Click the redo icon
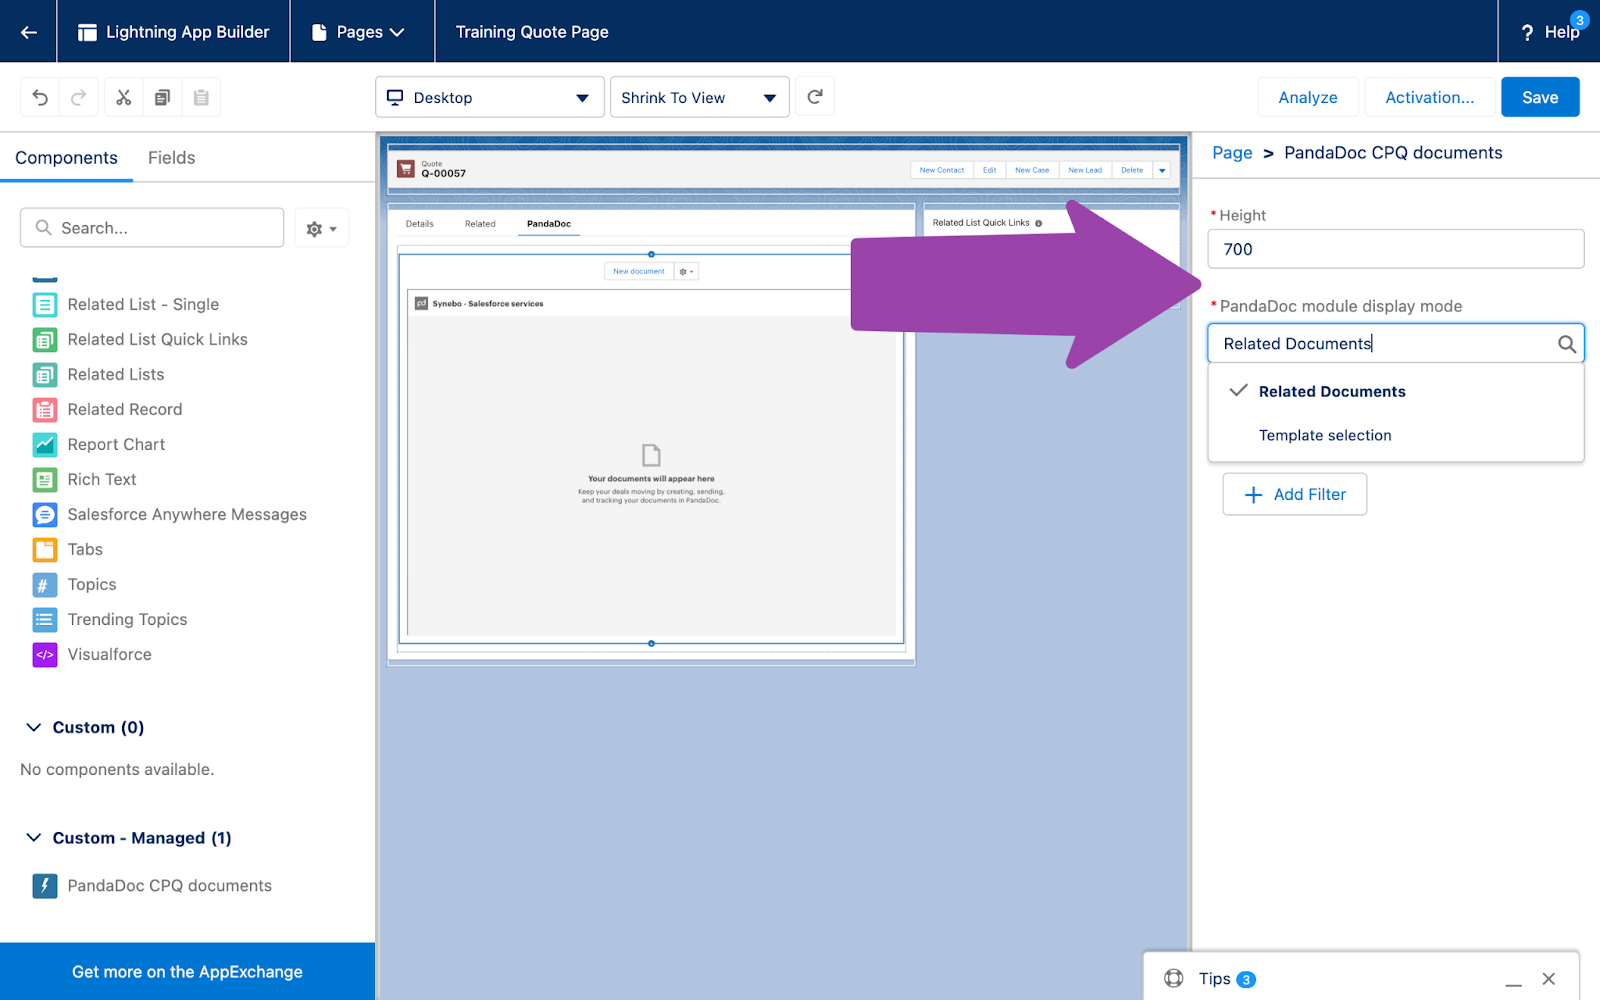1600x1000 pixels. point(78,97)
